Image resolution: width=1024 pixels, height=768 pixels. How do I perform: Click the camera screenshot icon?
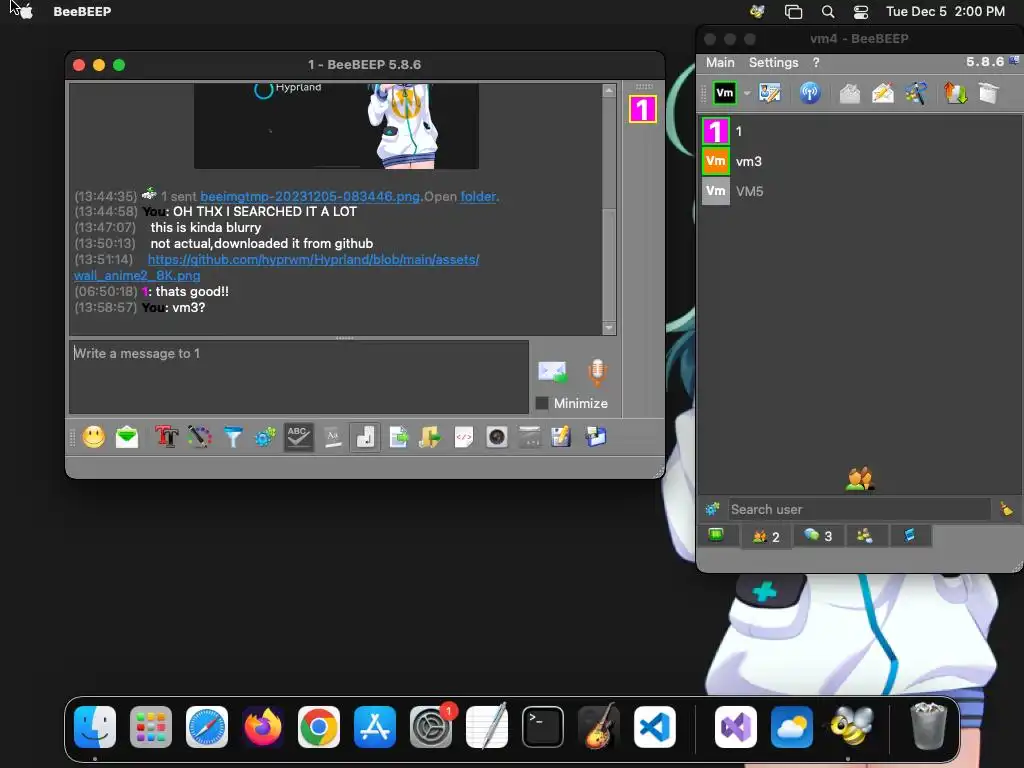pos(497,437)
